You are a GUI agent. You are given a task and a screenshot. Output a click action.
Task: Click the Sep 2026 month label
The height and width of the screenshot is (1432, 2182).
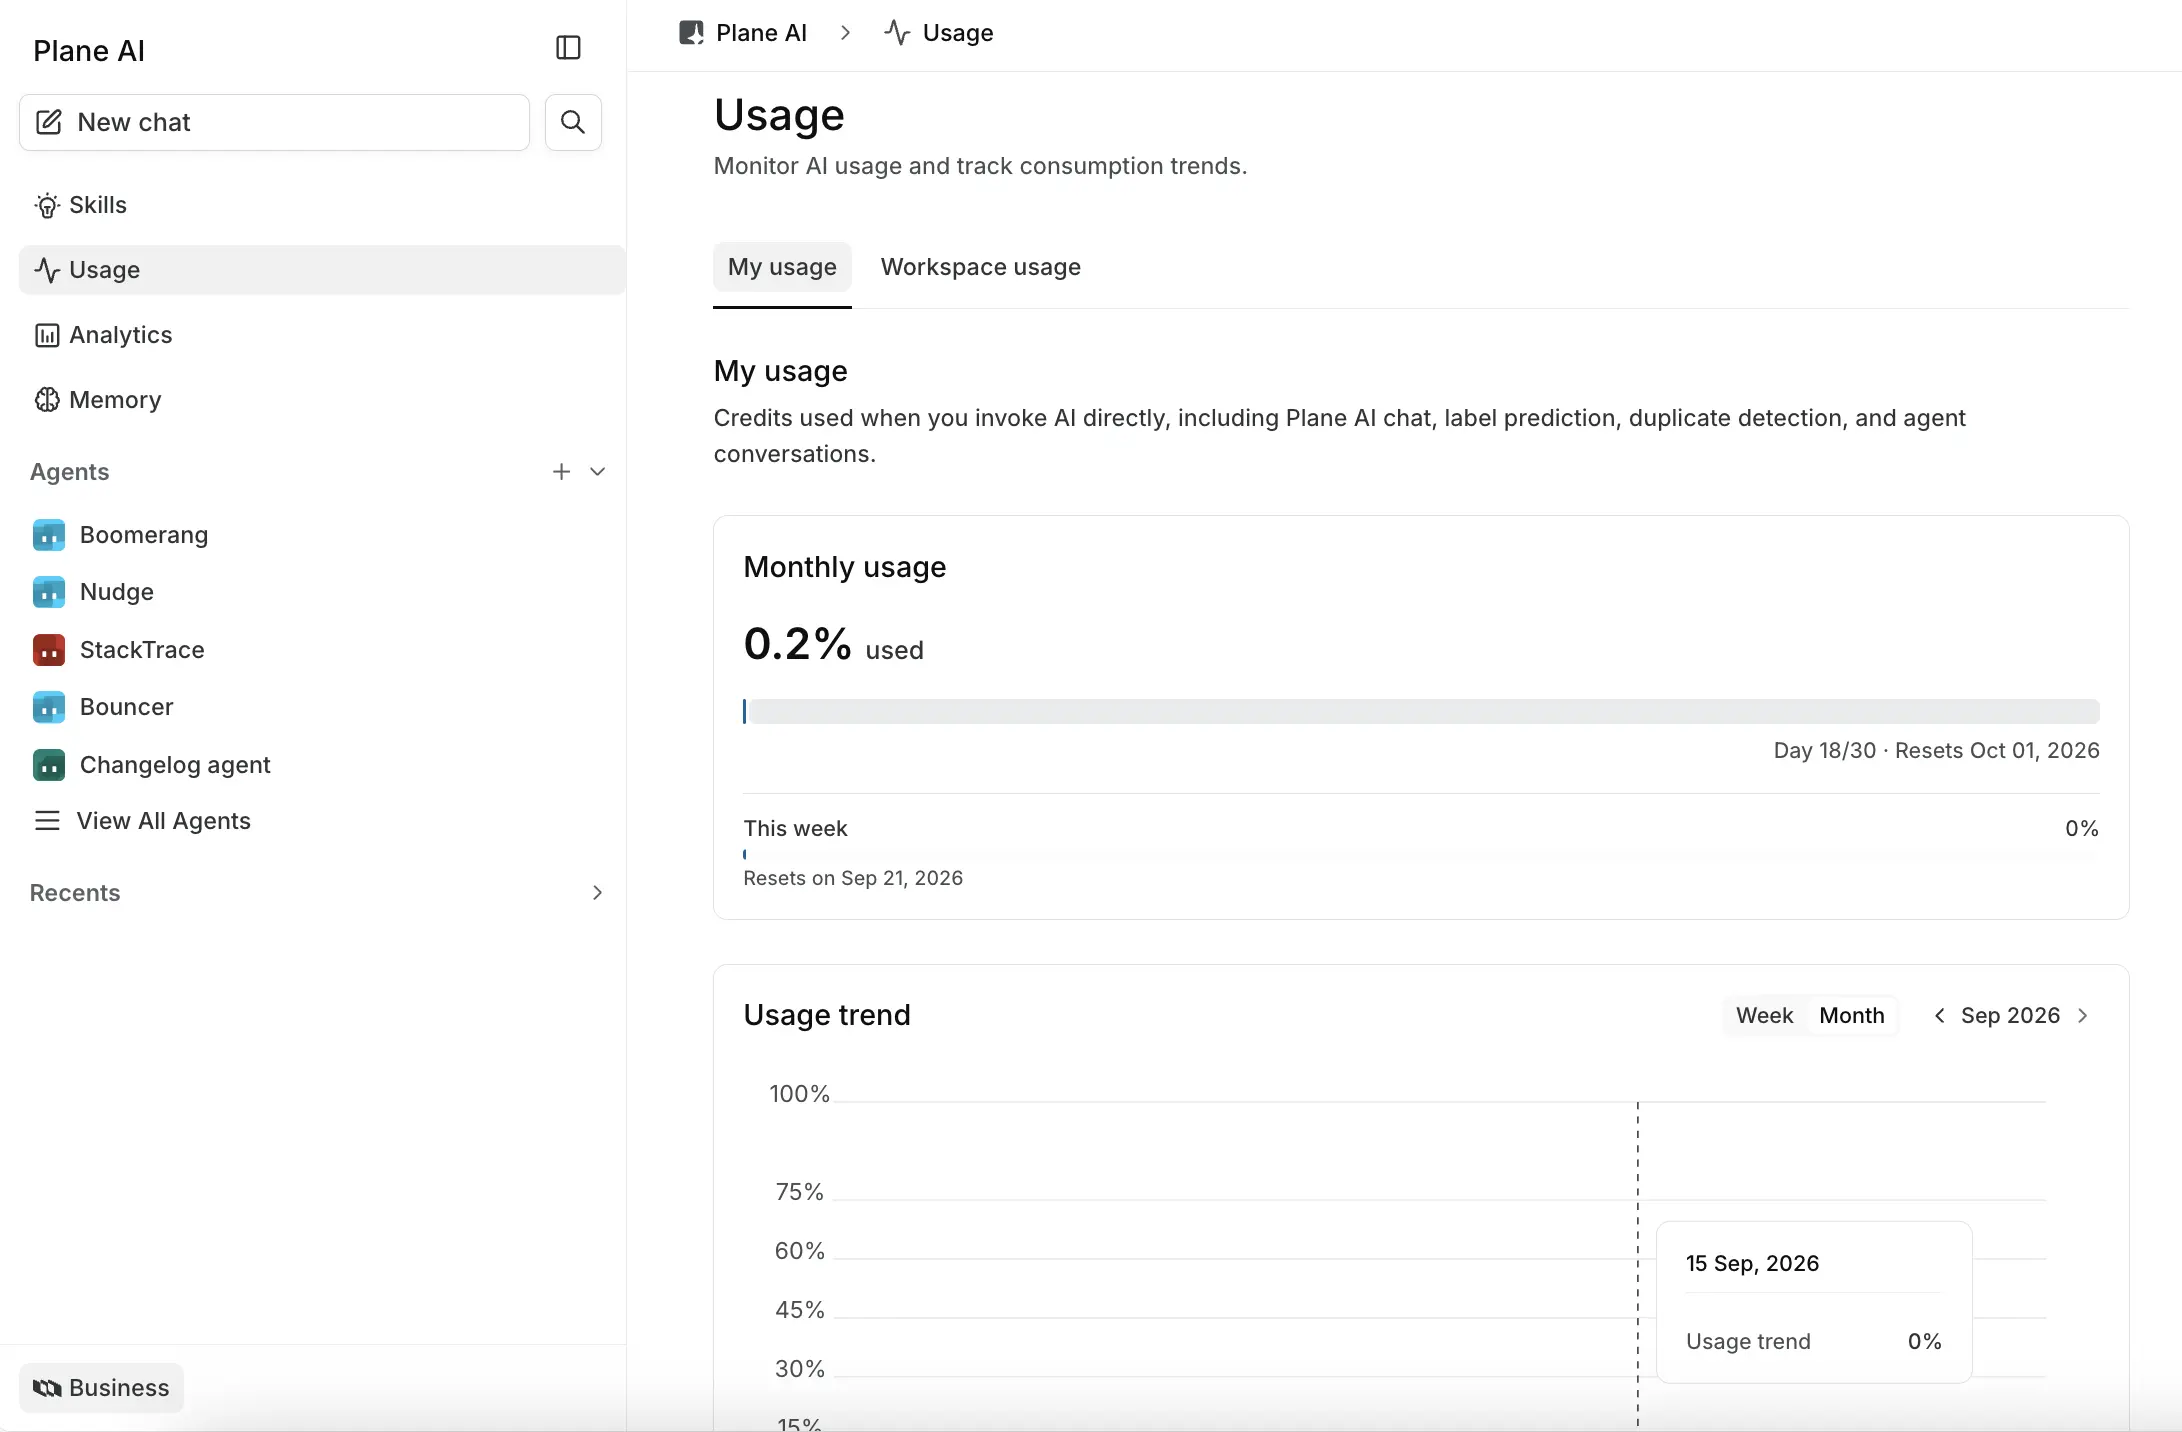click(2010, 1016)
